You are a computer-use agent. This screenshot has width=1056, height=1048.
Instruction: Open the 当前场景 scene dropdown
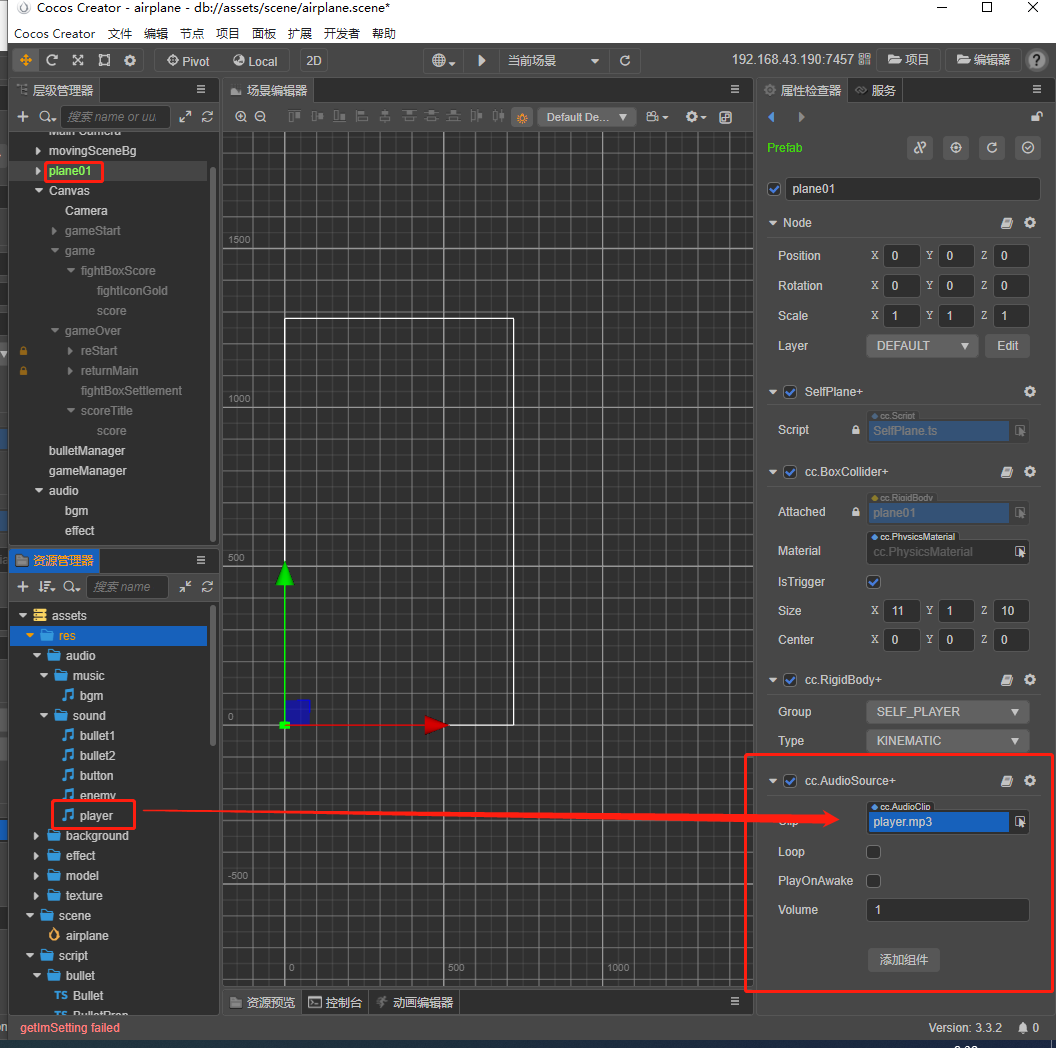[553, 61]
